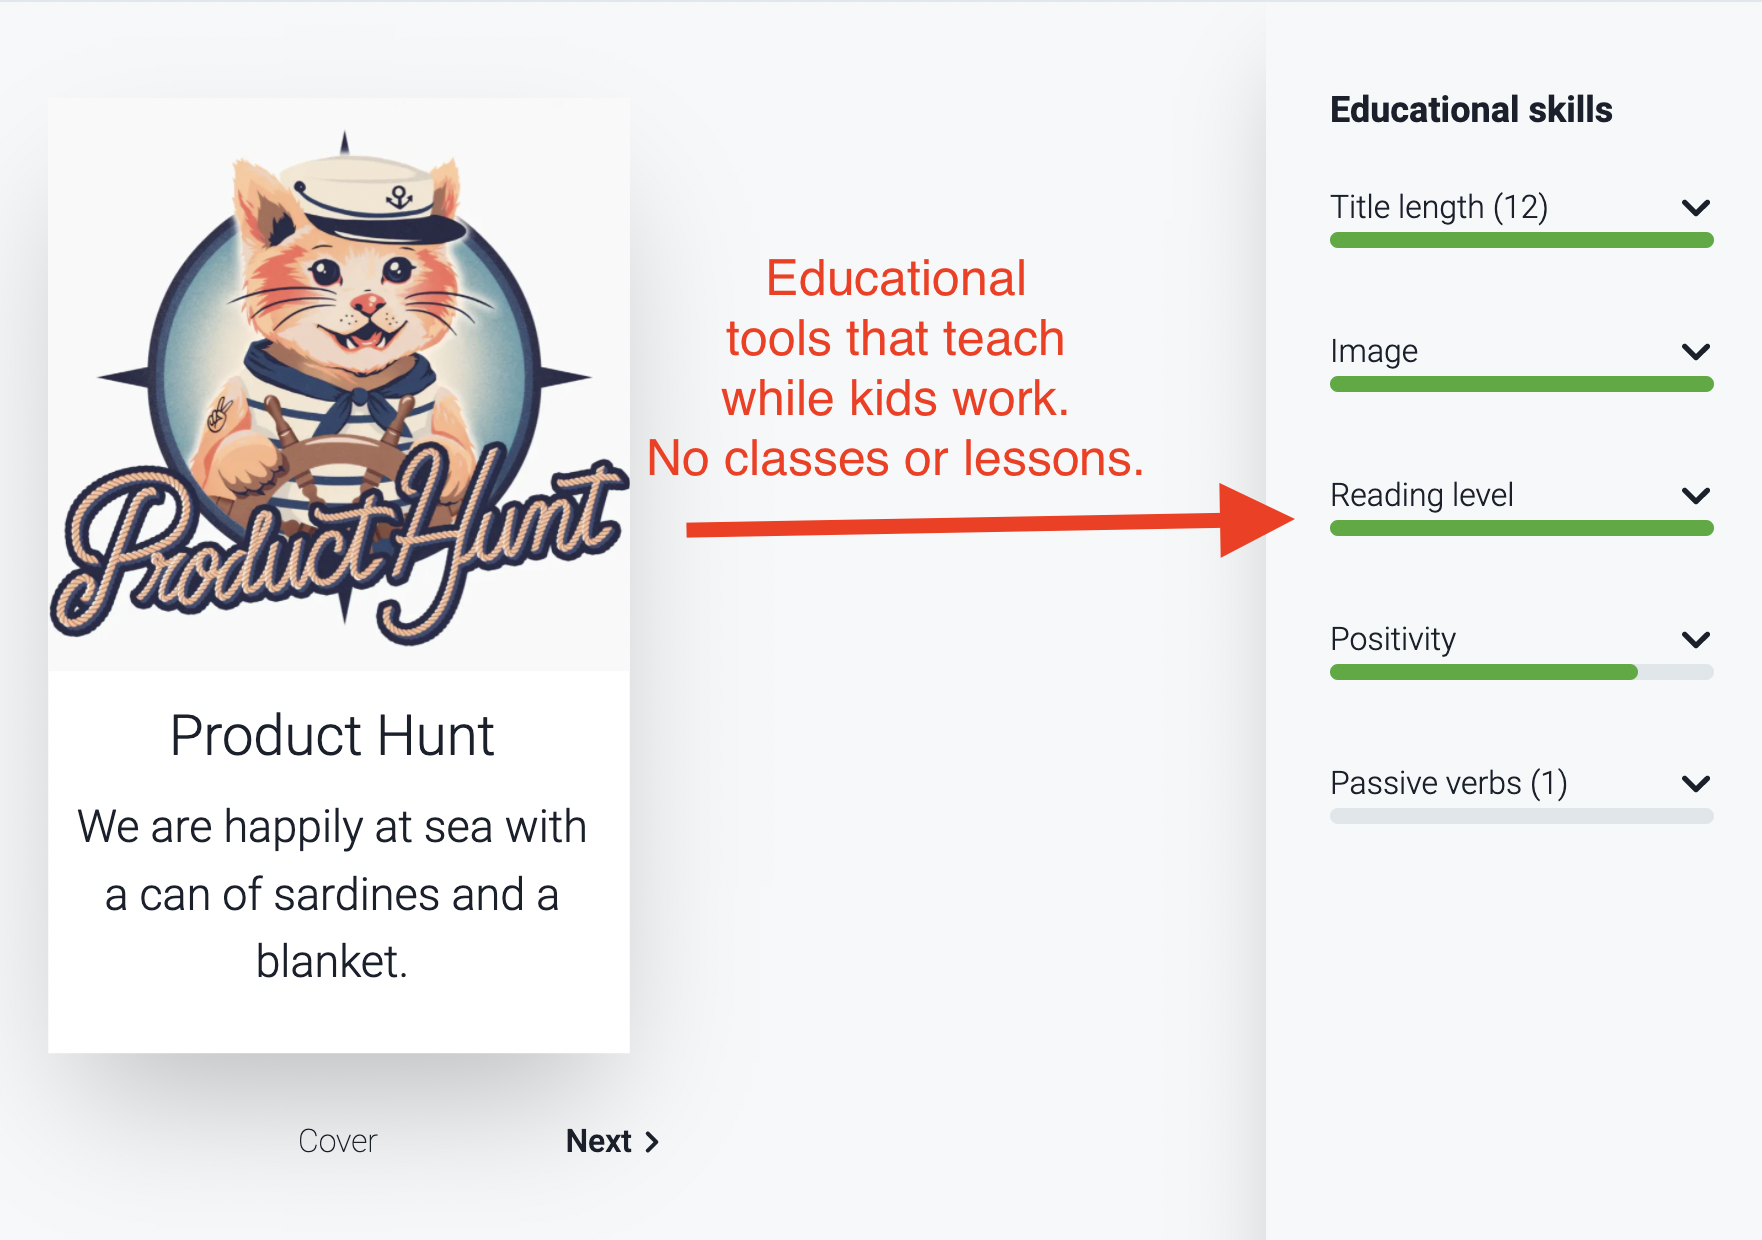Click the Product Hunt book title text

[x=332, y=736]
